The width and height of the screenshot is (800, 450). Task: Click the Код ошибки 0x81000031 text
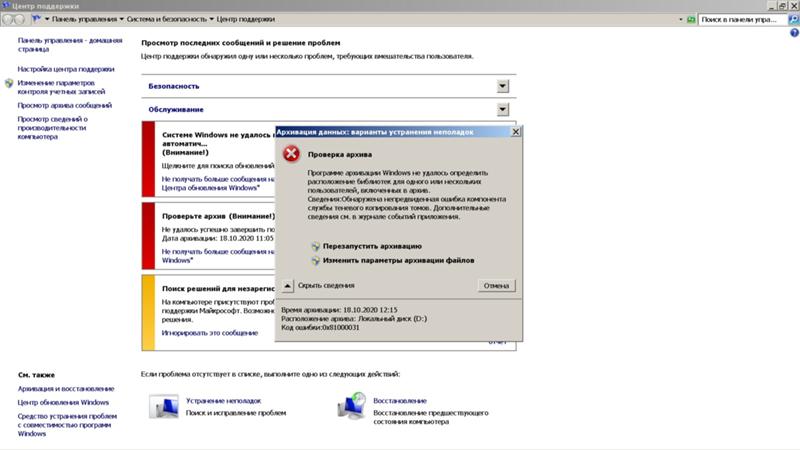pos(320,328)
